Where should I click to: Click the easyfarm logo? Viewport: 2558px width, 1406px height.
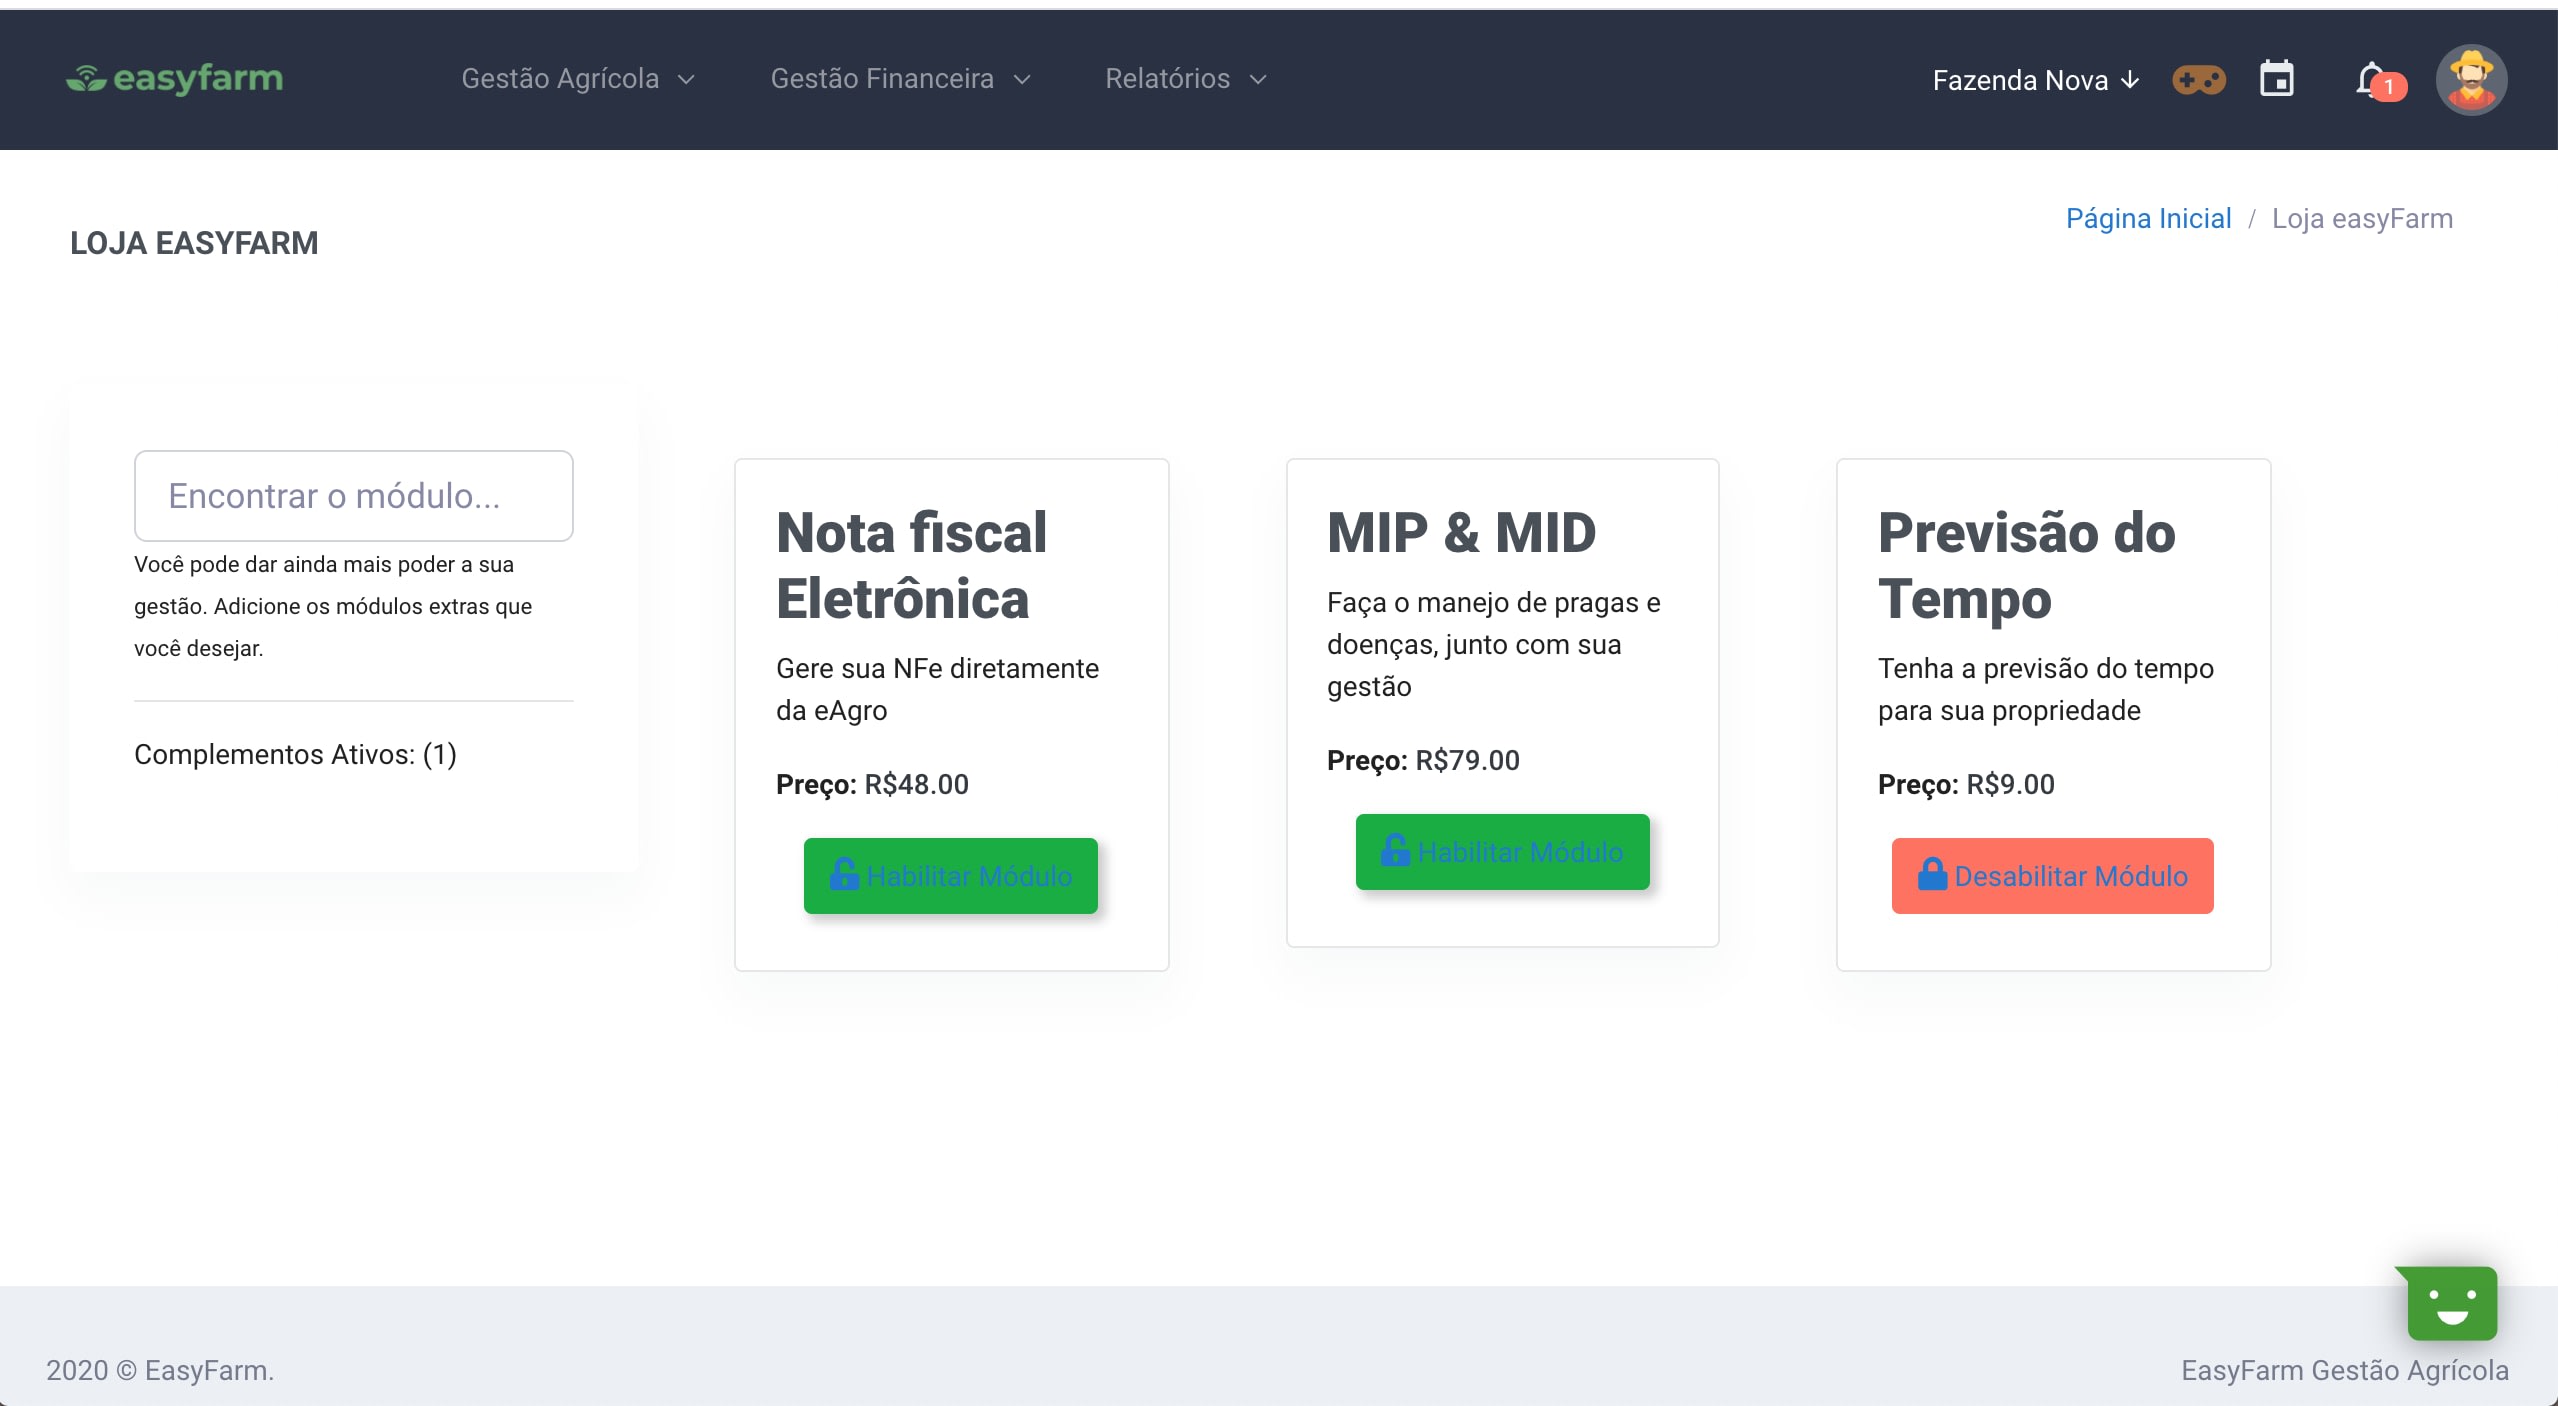tap(175, 78)
